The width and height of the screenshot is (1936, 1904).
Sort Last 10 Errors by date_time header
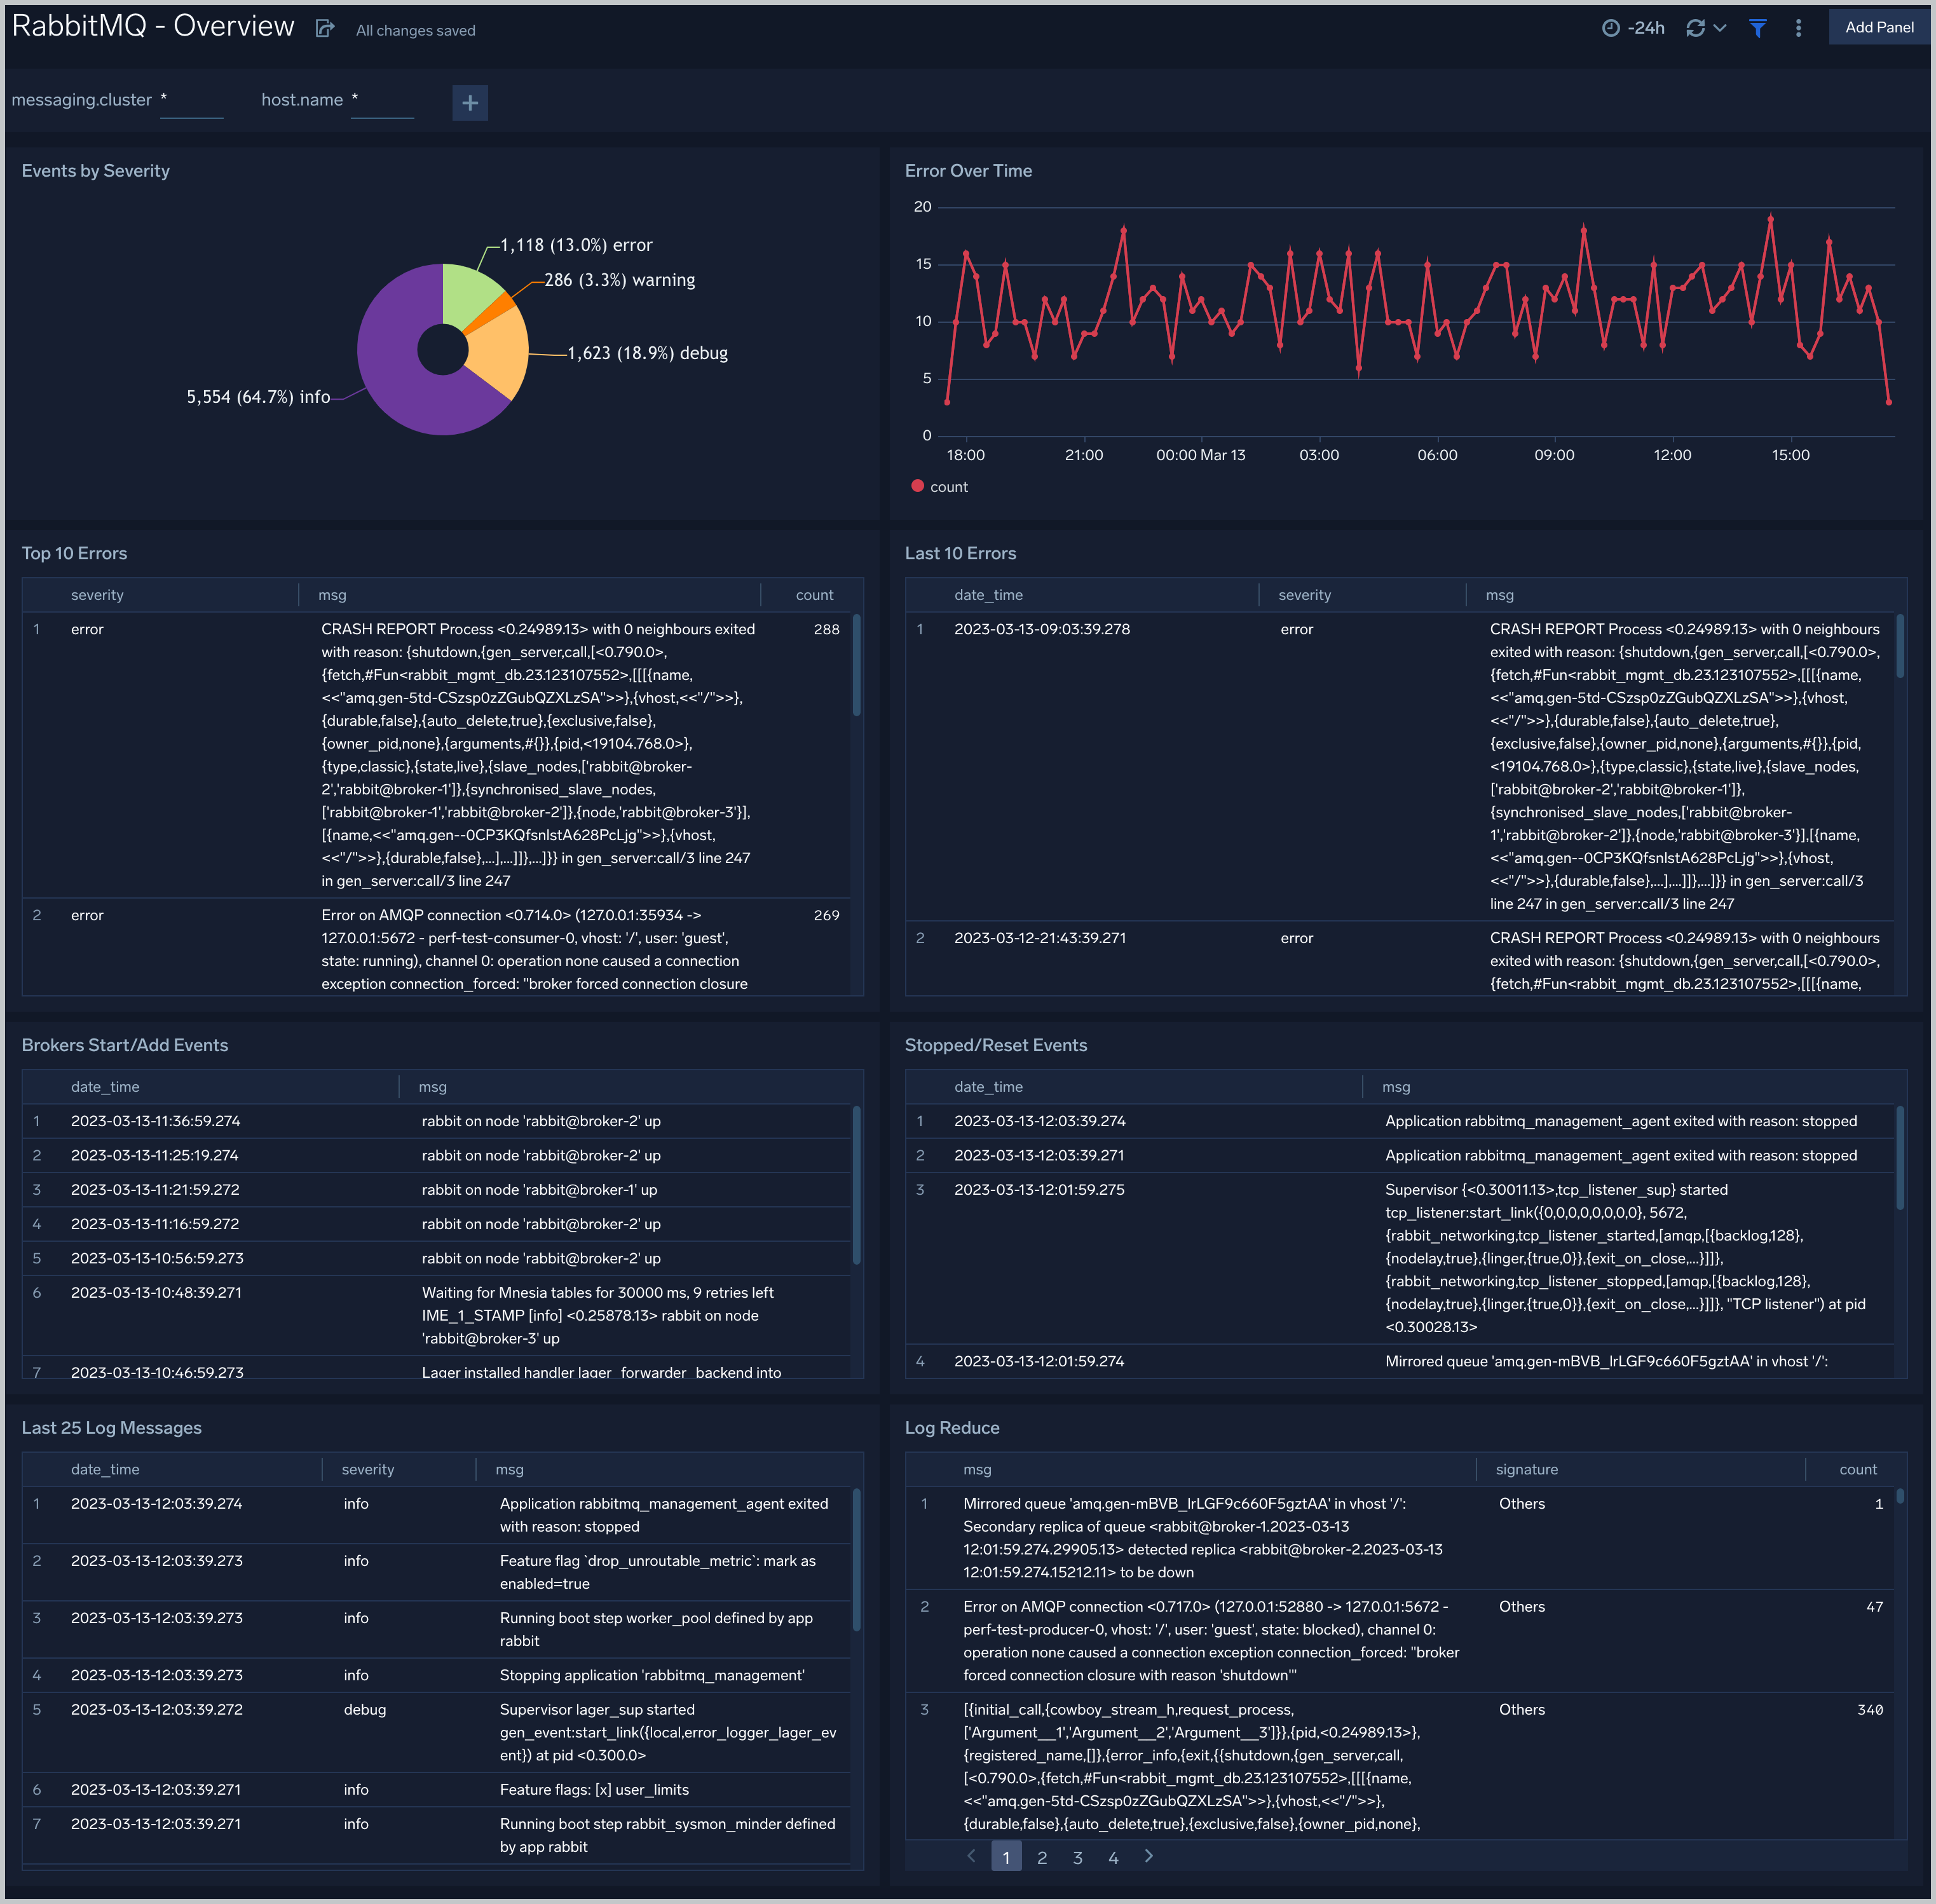[x=988, y=595]
